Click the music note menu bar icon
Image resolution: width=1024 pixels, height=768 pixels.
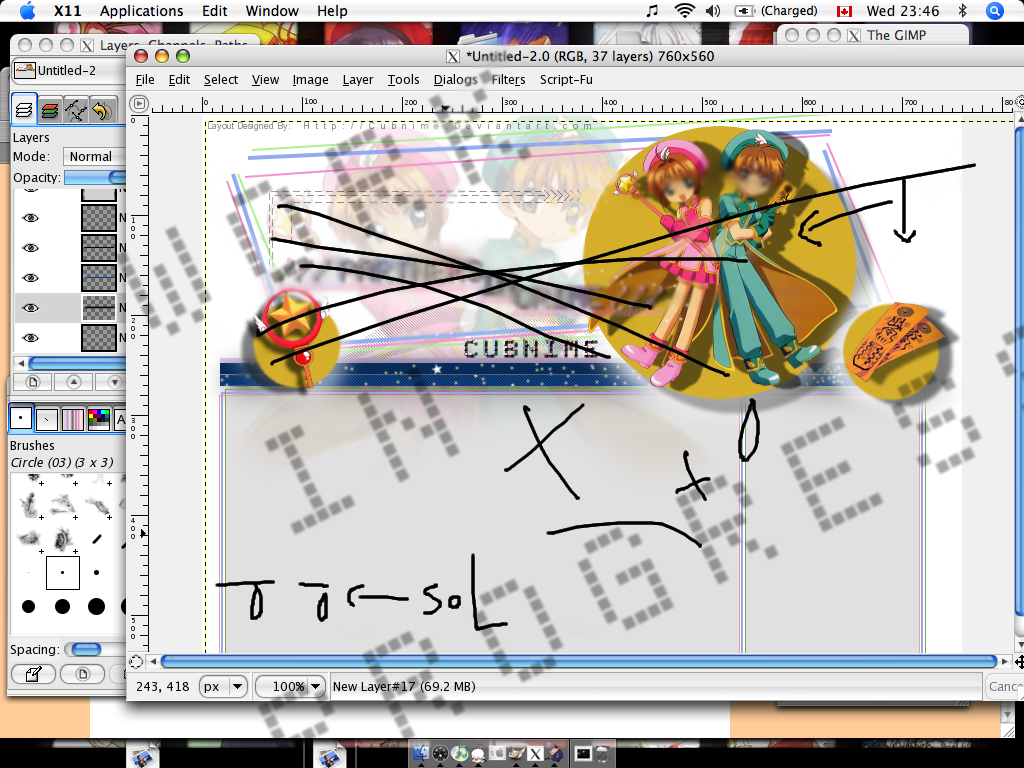pyautogui.click(x=652, y=11)
